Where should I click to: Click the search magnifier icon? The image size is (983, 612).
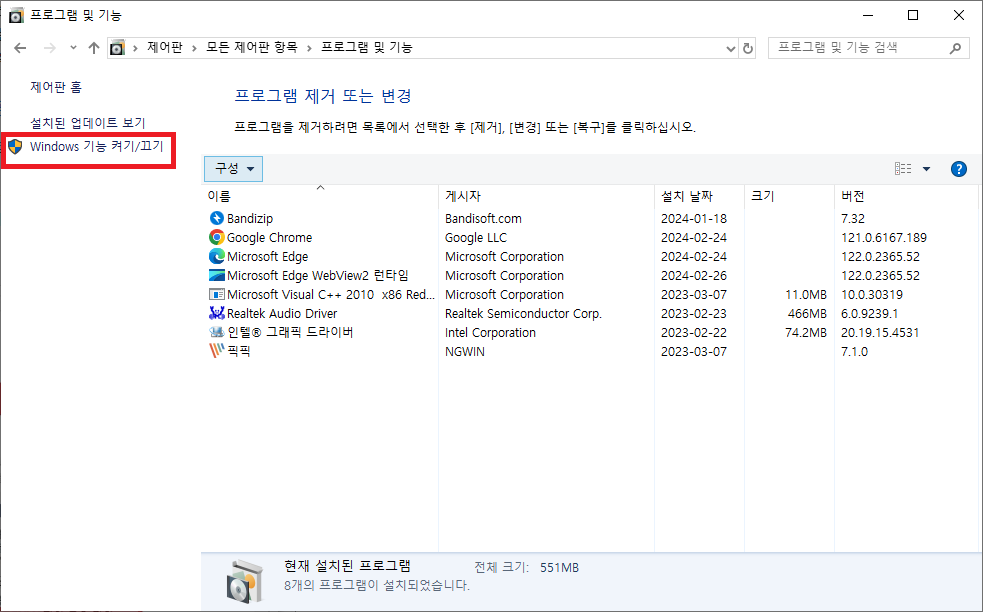pyautogui.click(x=955, y=48)
